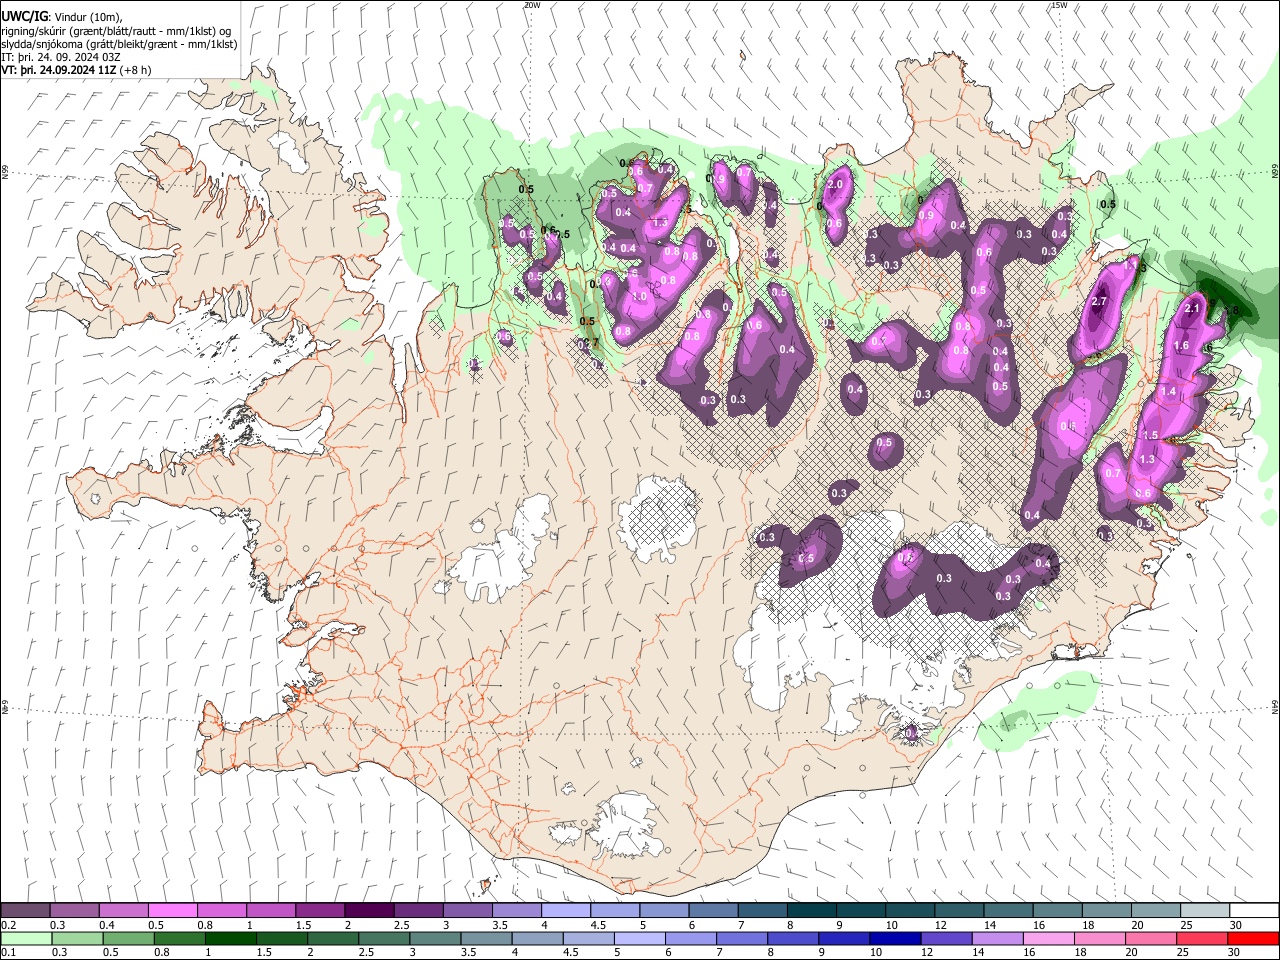
Task: Click the 2.7 snowfall value on the map
Action: 1100,302
